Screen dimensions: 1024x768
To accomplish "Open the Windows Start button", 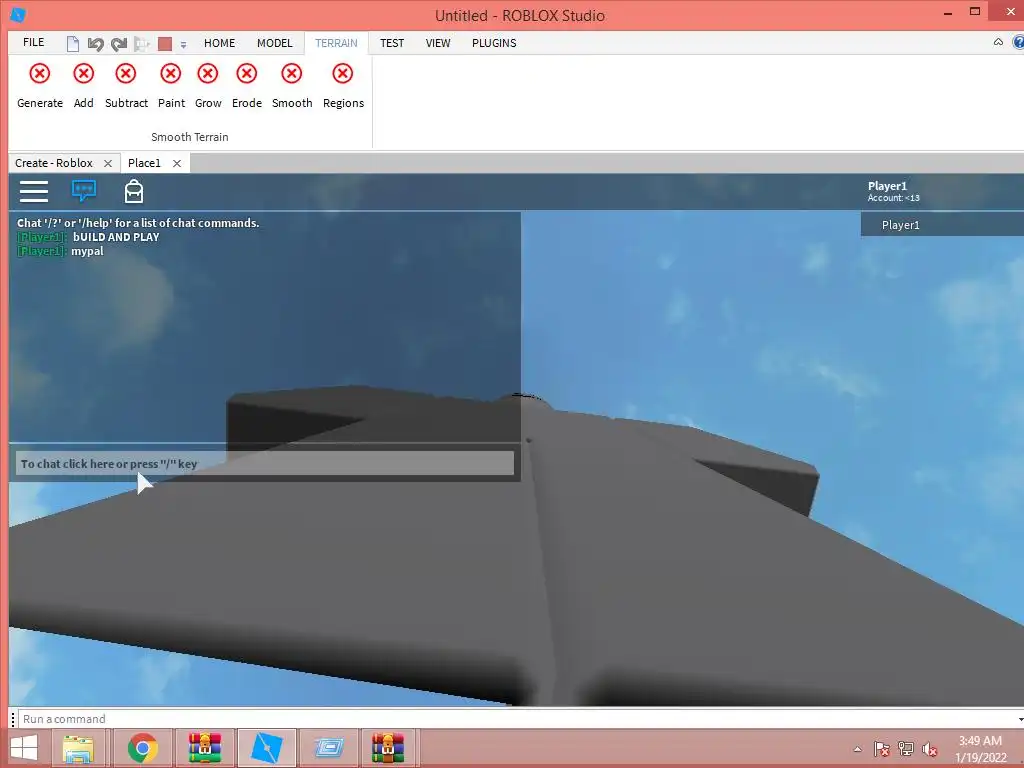I will (x=24, y=748).
